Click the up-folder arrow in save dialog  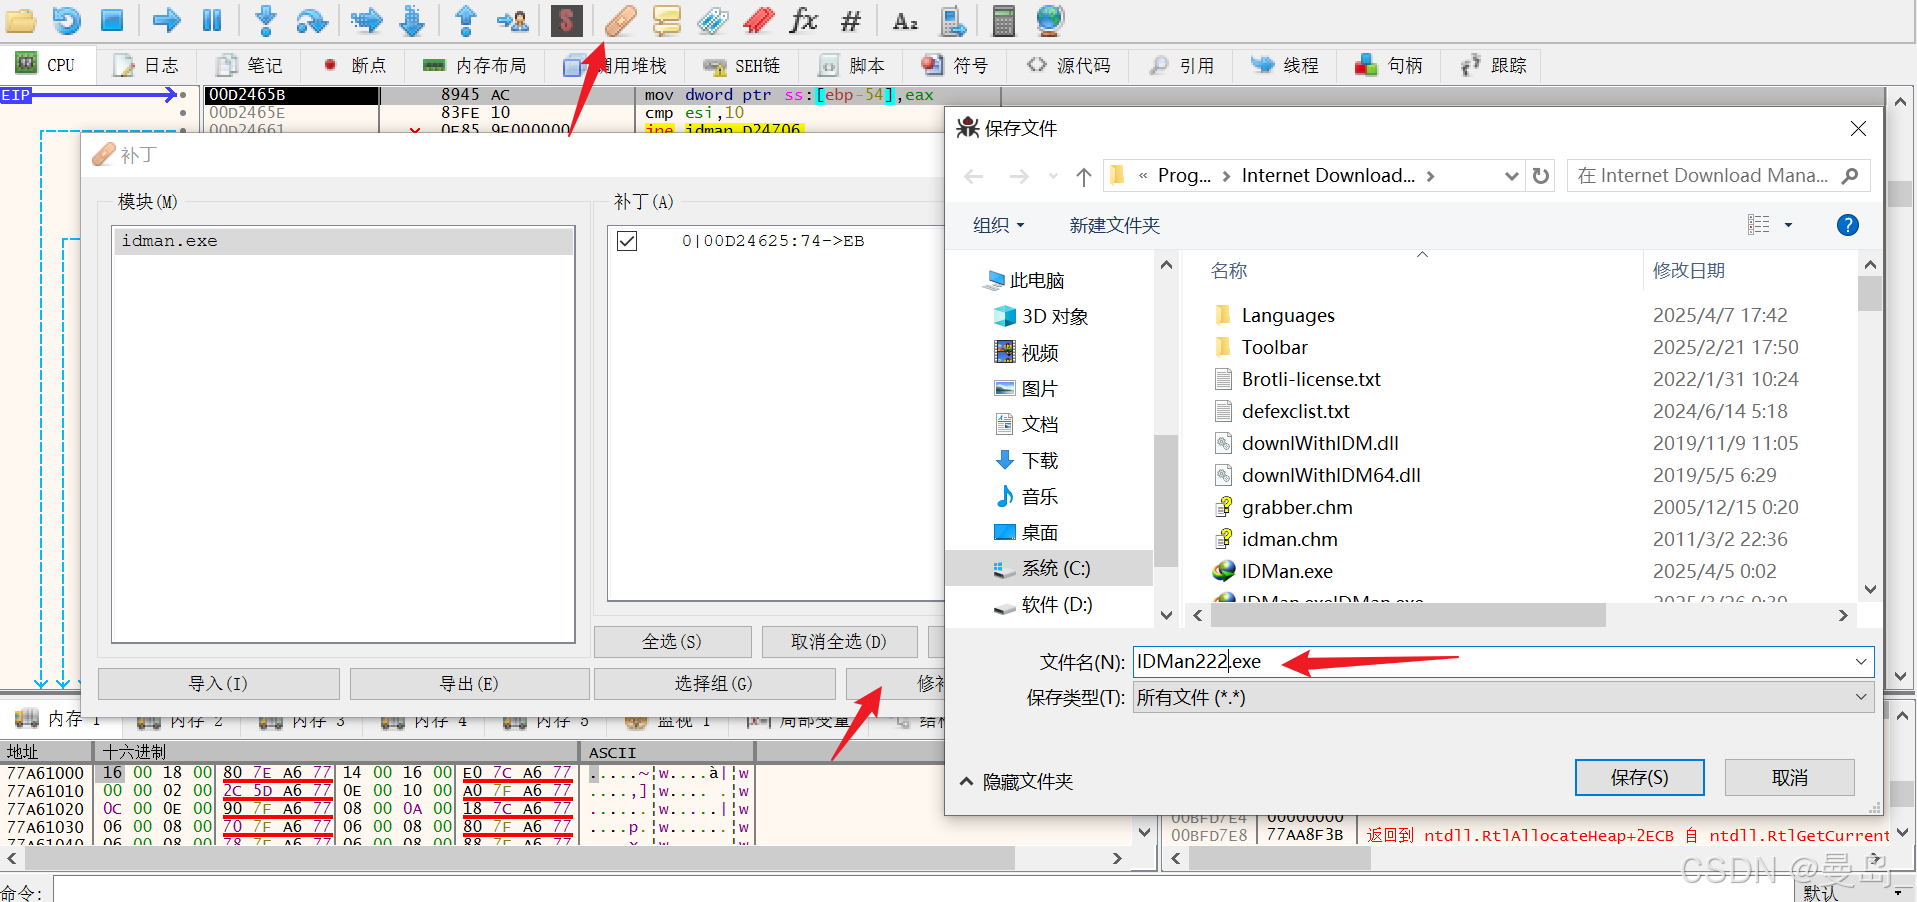pos(1084,176)
